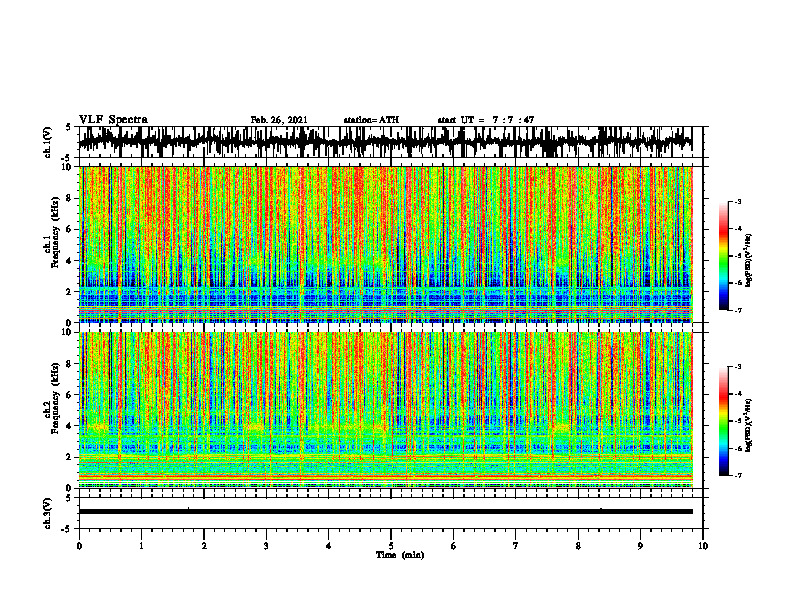Click the ch.2 "Frequency (kHz)" axis label
Viewport: 792px width, 612px height.
click(55, 398)
